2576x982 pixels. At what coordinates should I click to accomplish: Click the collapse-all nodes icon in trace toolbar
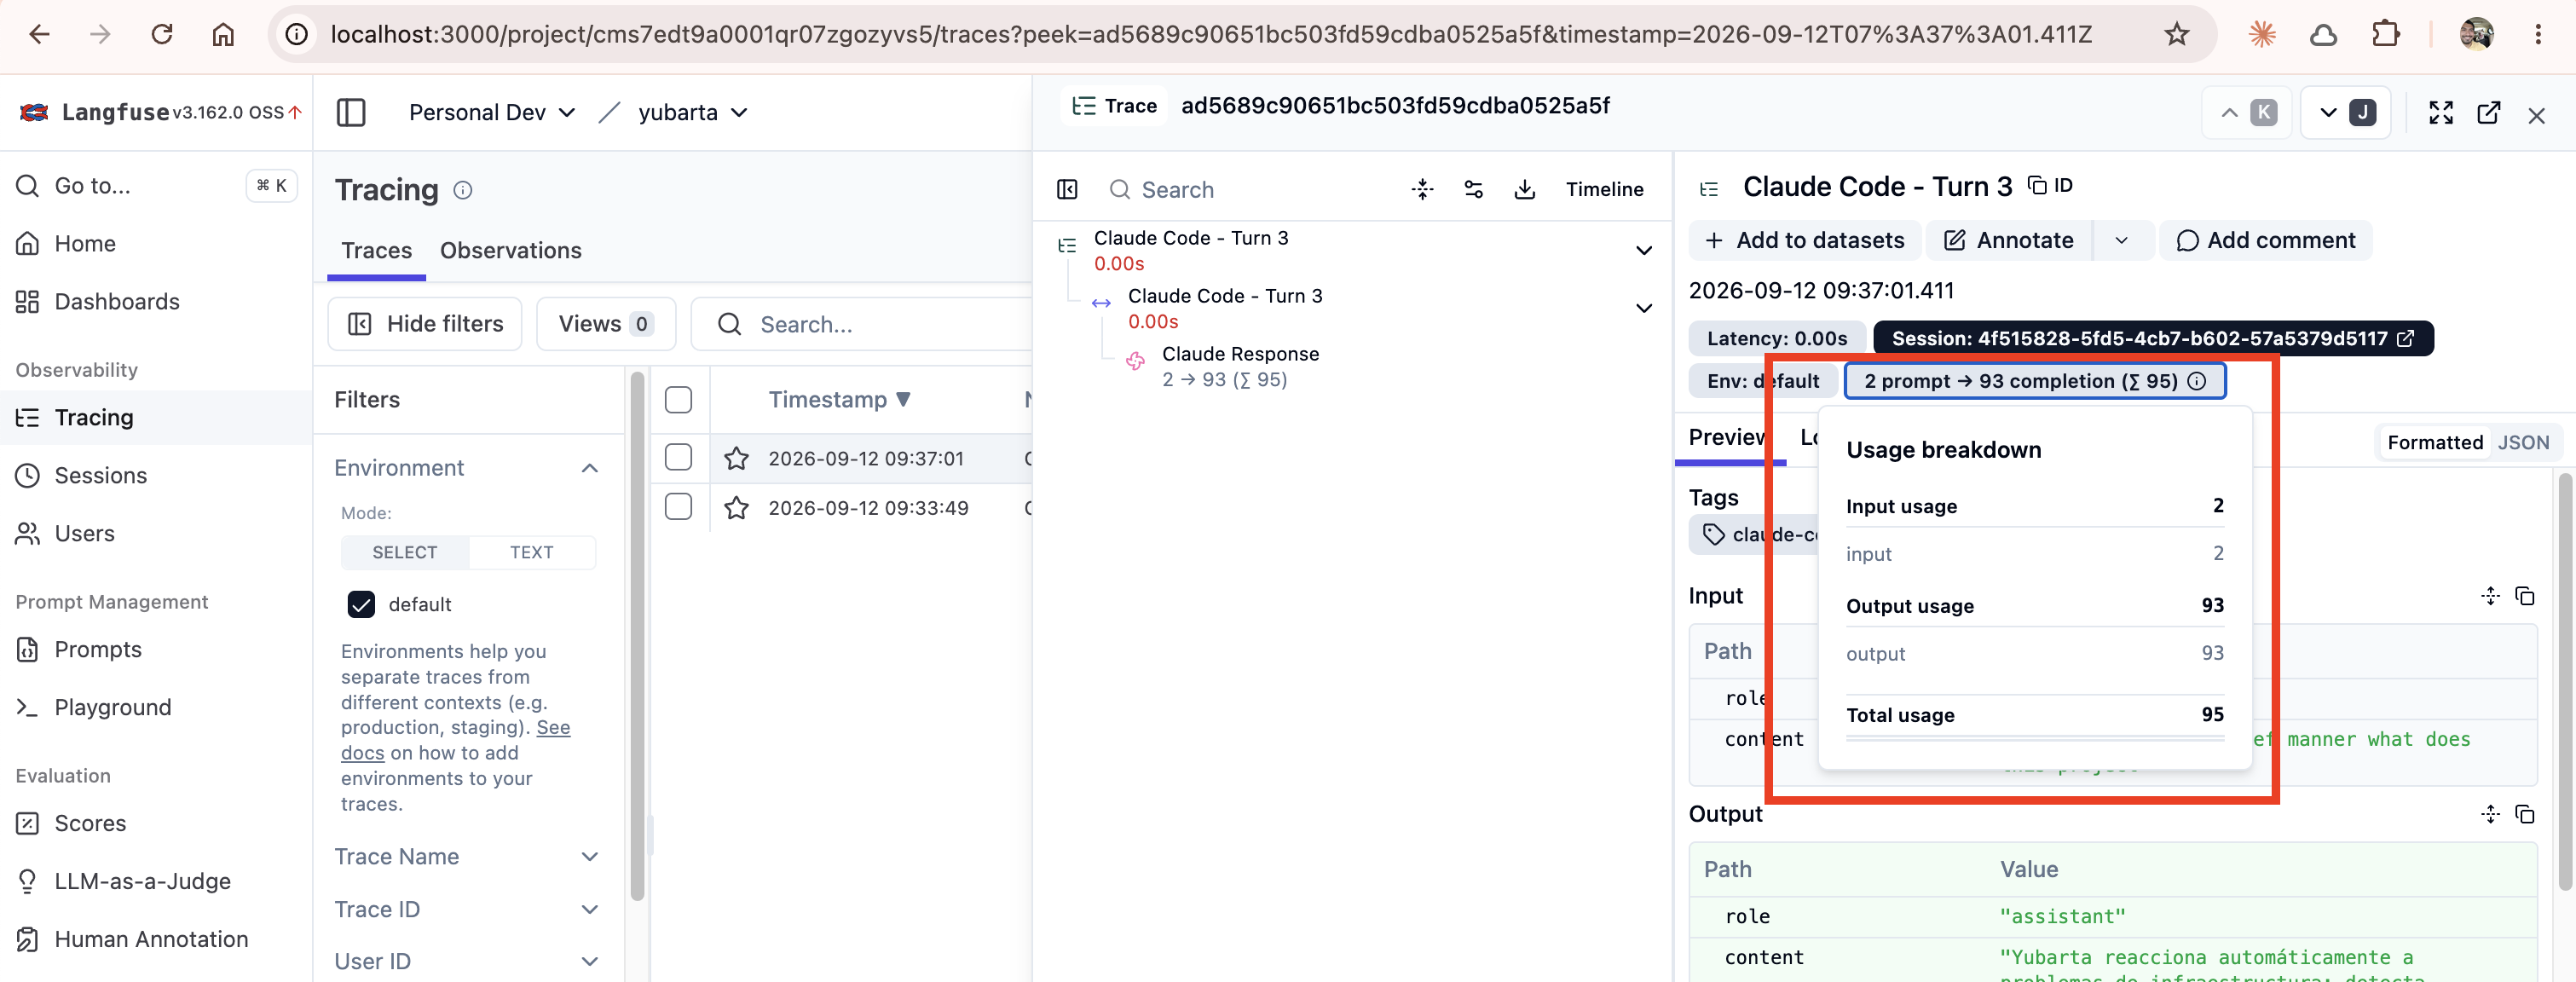pos(1422,189)
